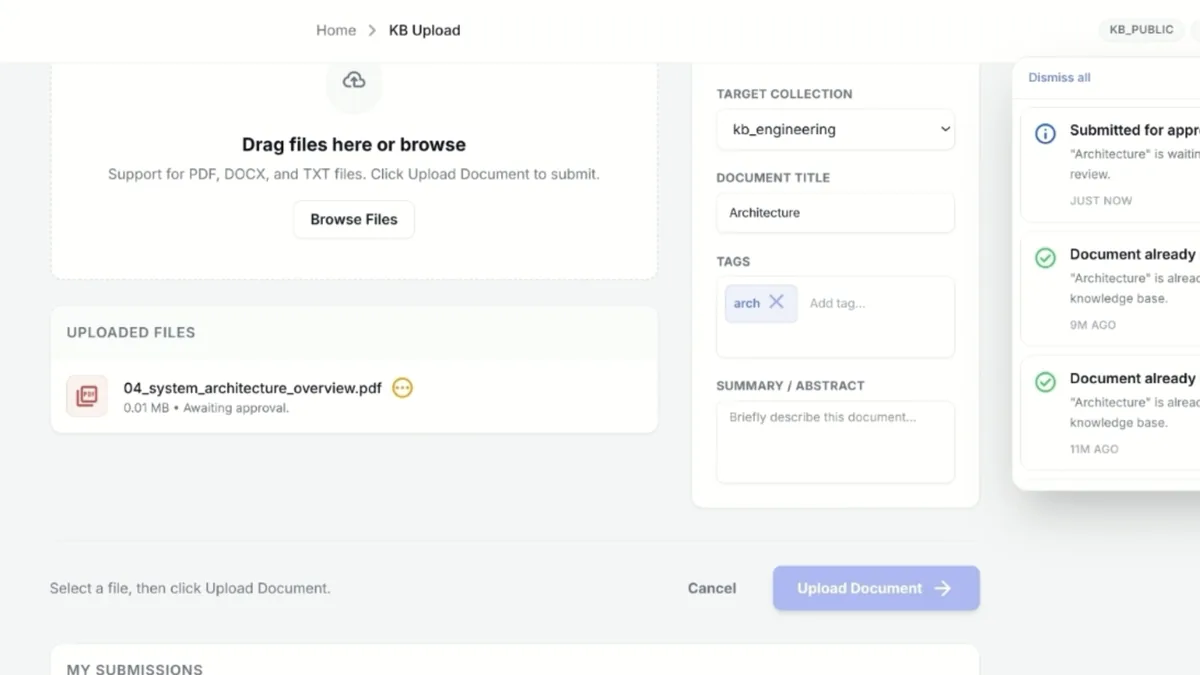This screenshot has height=675, width=1200.
Task: Click Browse Files button
Action: coord(354,219)
